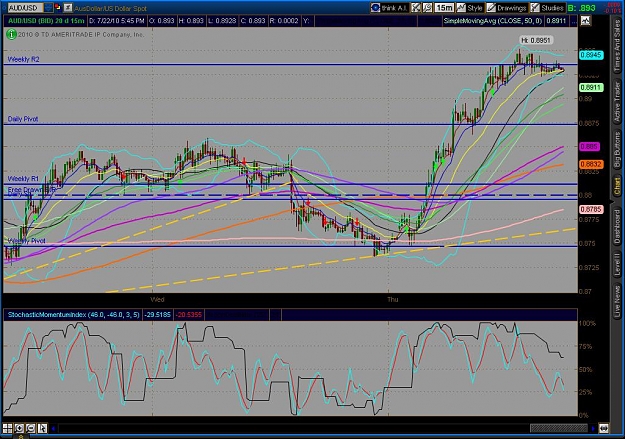The width and height of the screenshot is (625, 439).
Task: Open the Times And Sales side tab
Action: pos(617,46)
